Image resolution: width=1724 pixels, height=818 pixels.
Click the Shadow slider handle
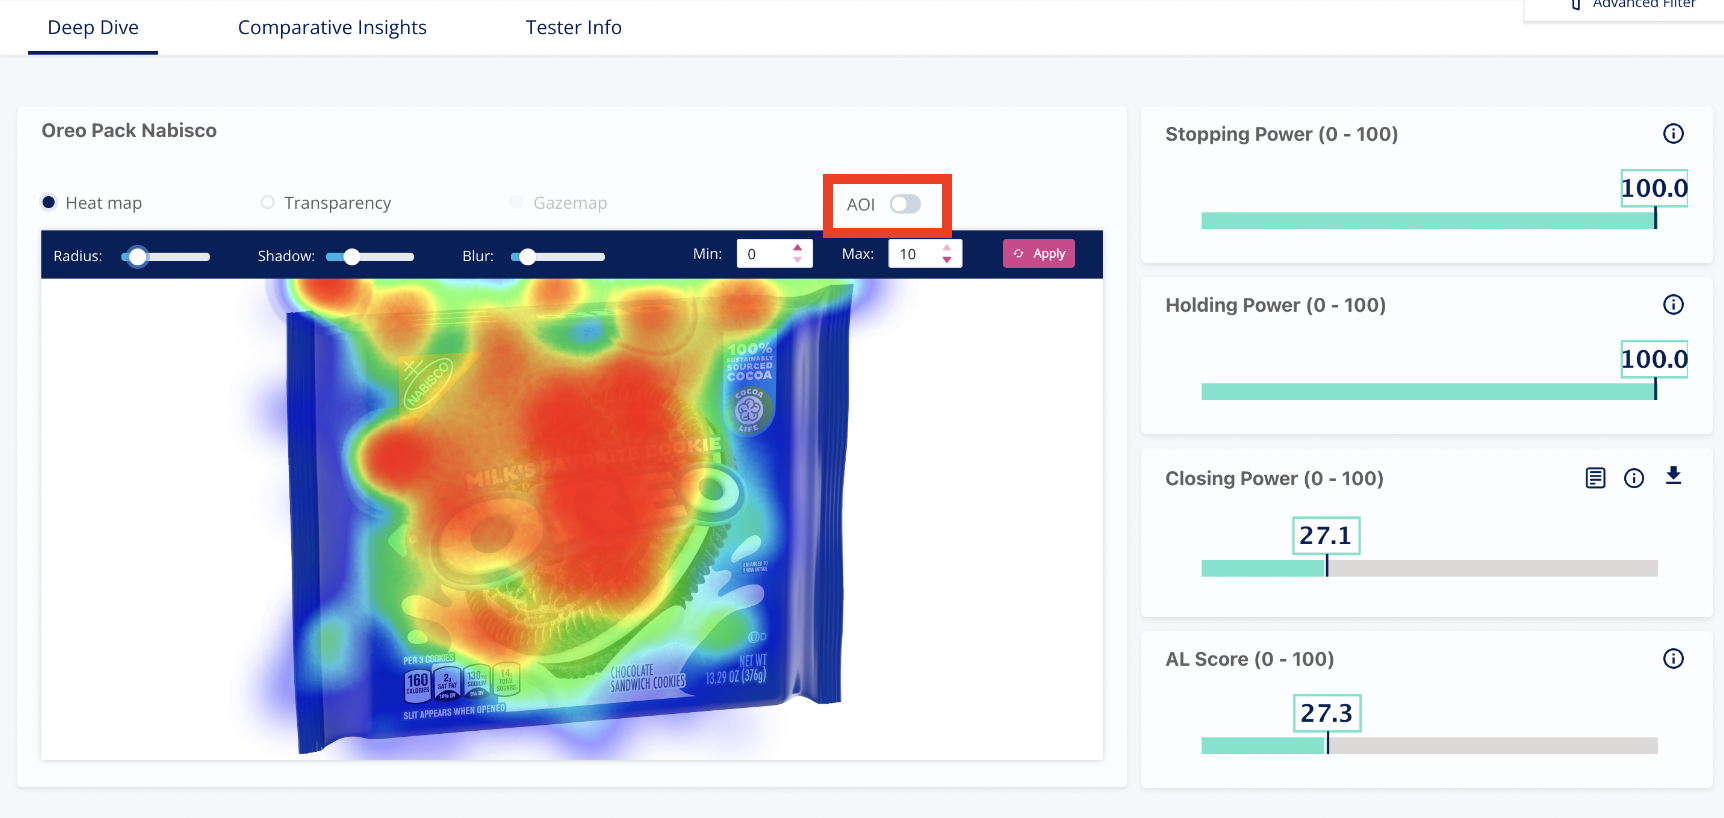pos(351,257)
